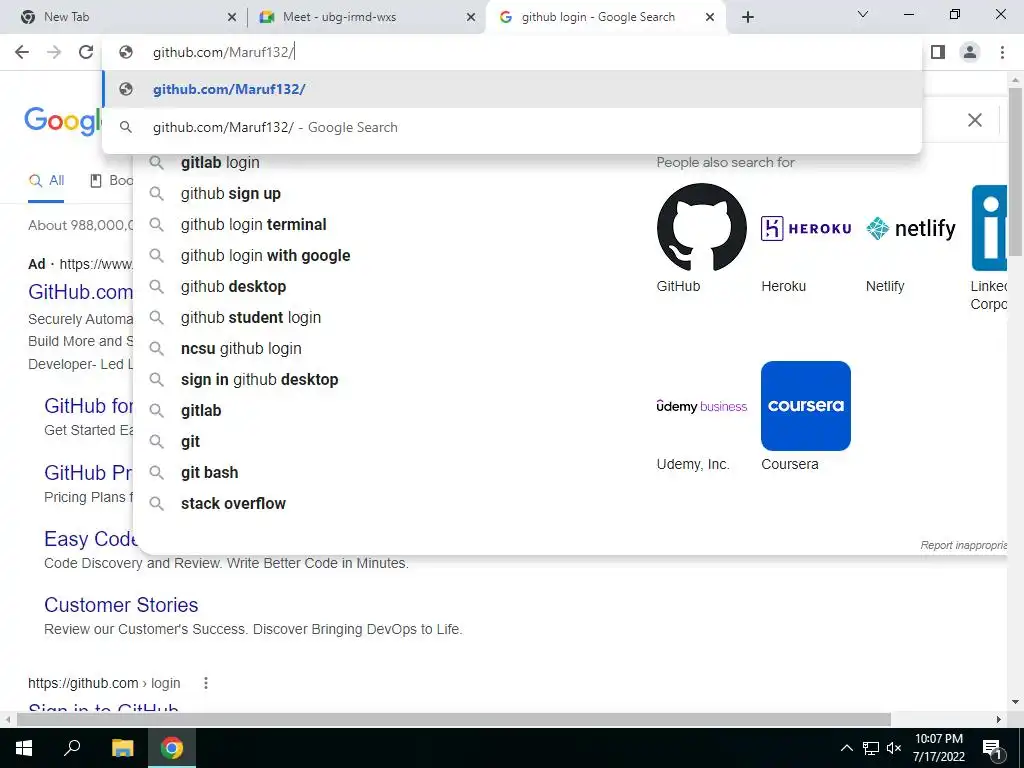
Task: Open File Explorer from the taskbar
Action: 122,748
